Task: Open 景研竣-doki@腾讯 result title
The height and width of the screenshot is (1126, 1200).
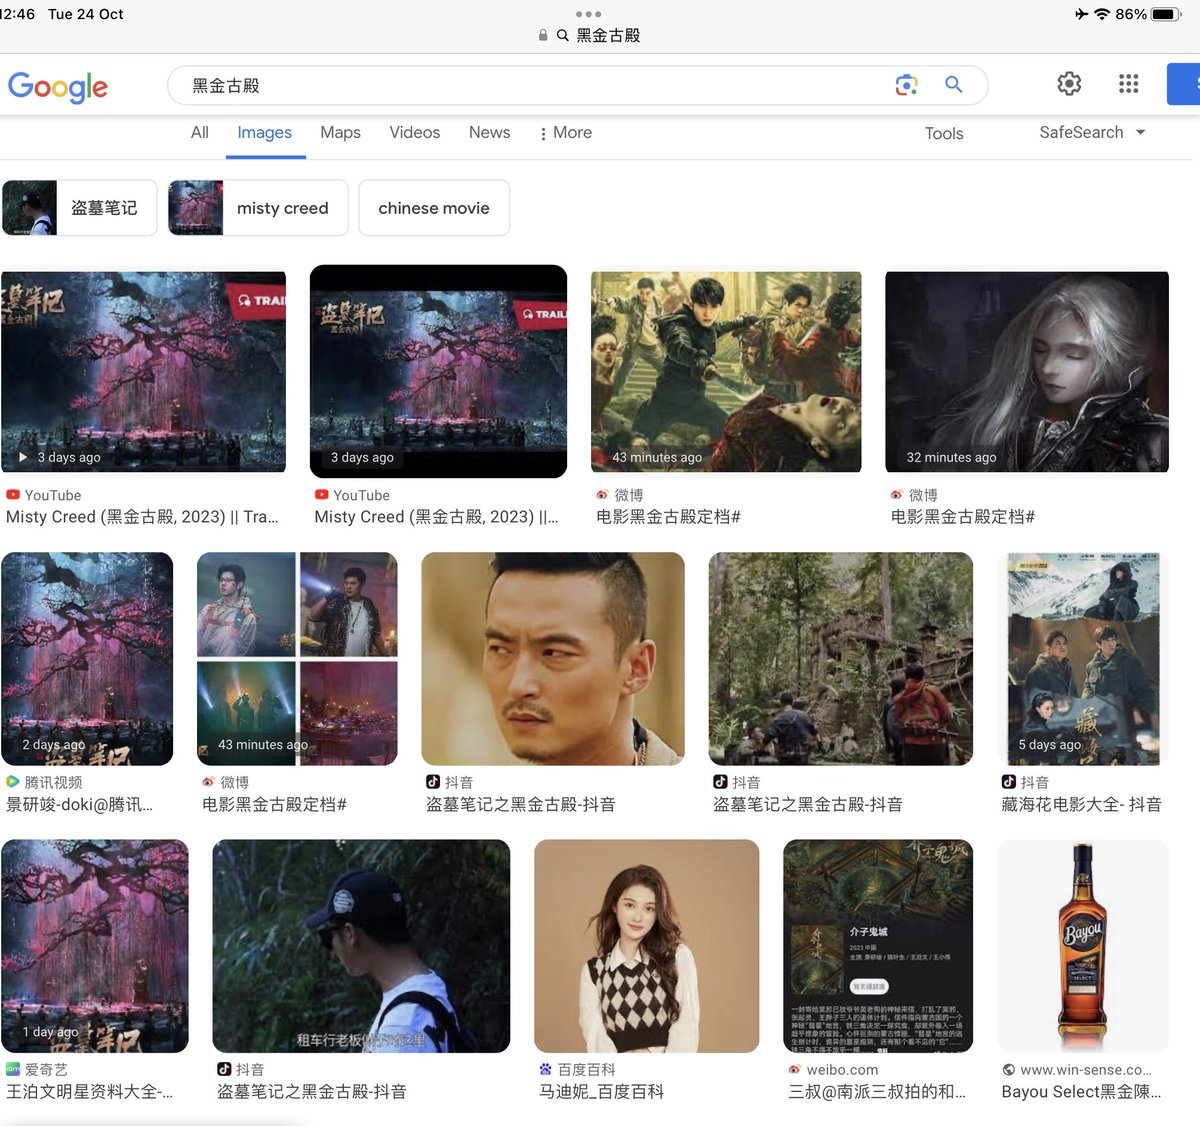Action: pos(80,804)
